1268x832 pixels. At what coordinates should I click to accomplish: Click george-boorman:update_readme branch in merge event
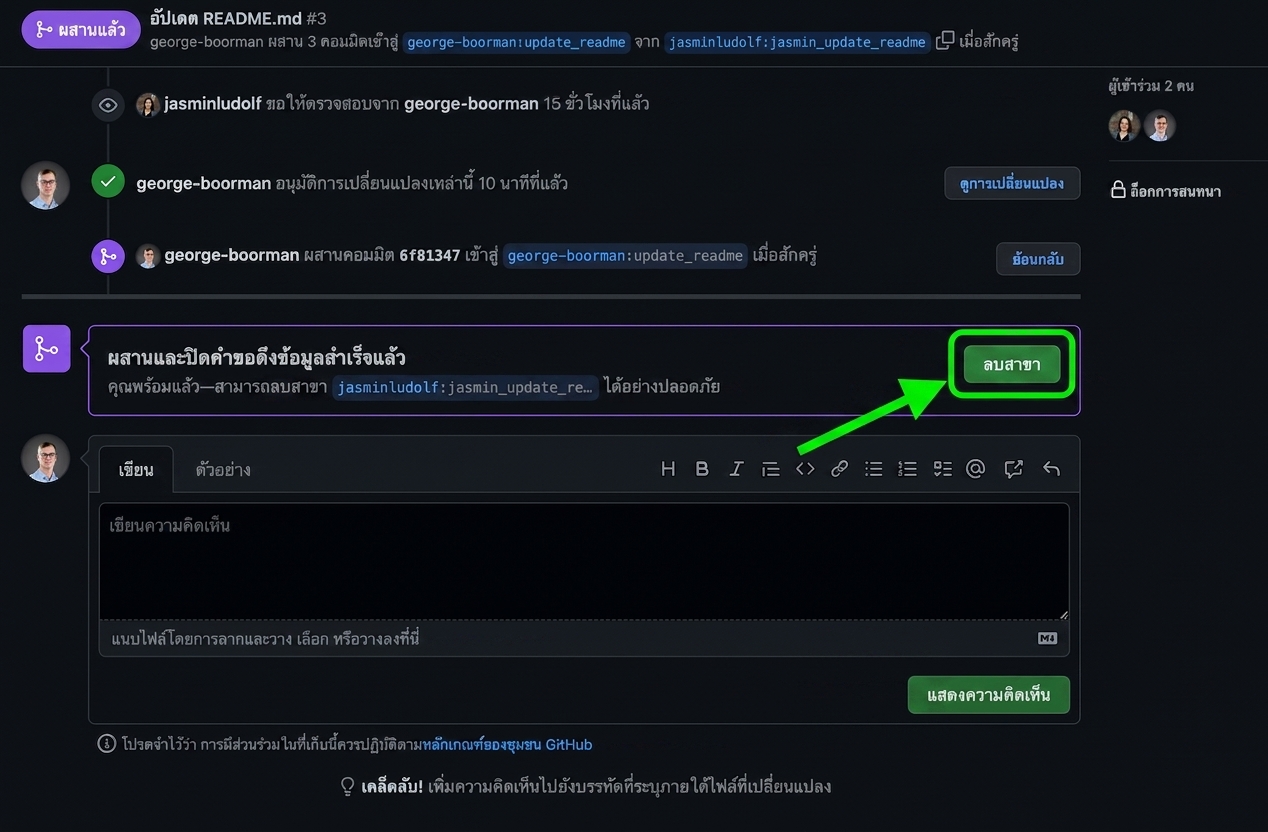point(625,256)
